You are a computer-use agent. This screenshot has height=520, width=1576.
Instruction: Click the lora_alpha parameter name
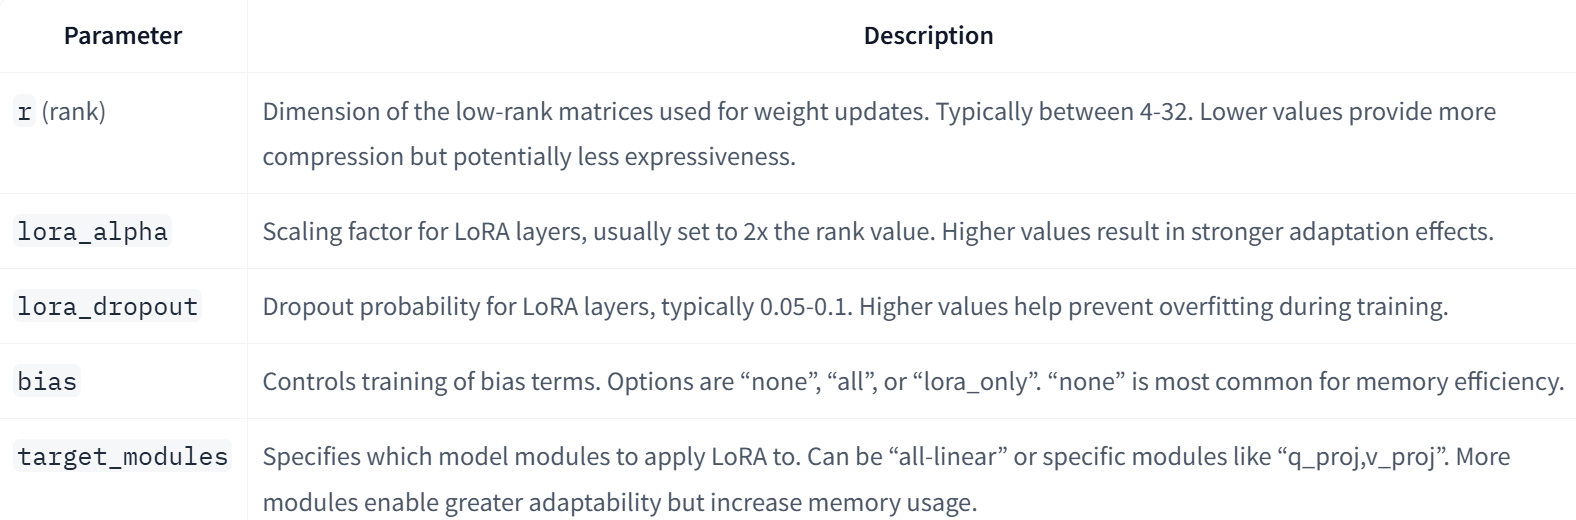tap(92, 232)
